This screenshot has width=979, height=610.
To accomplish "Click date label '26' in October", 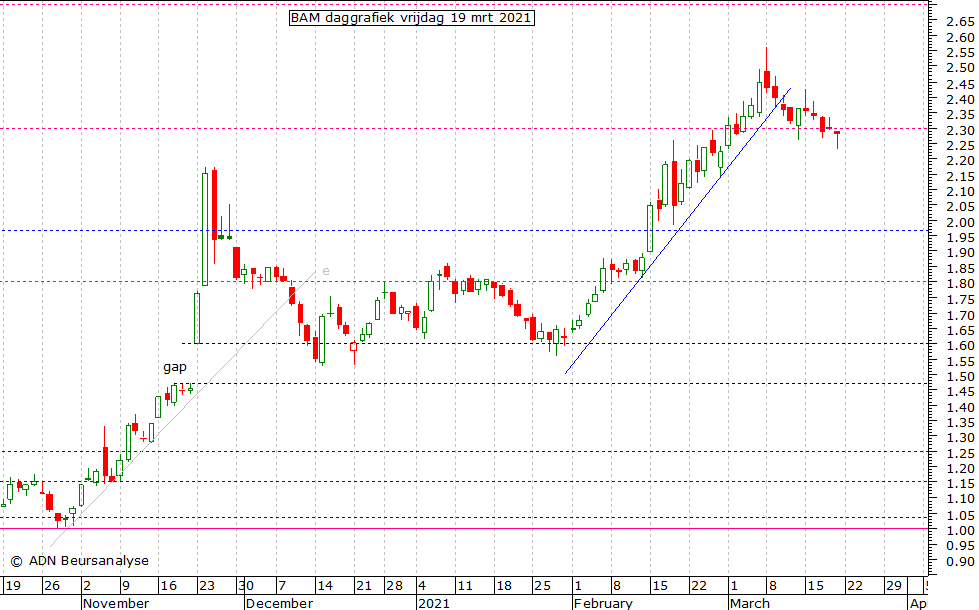I will 52,586.
